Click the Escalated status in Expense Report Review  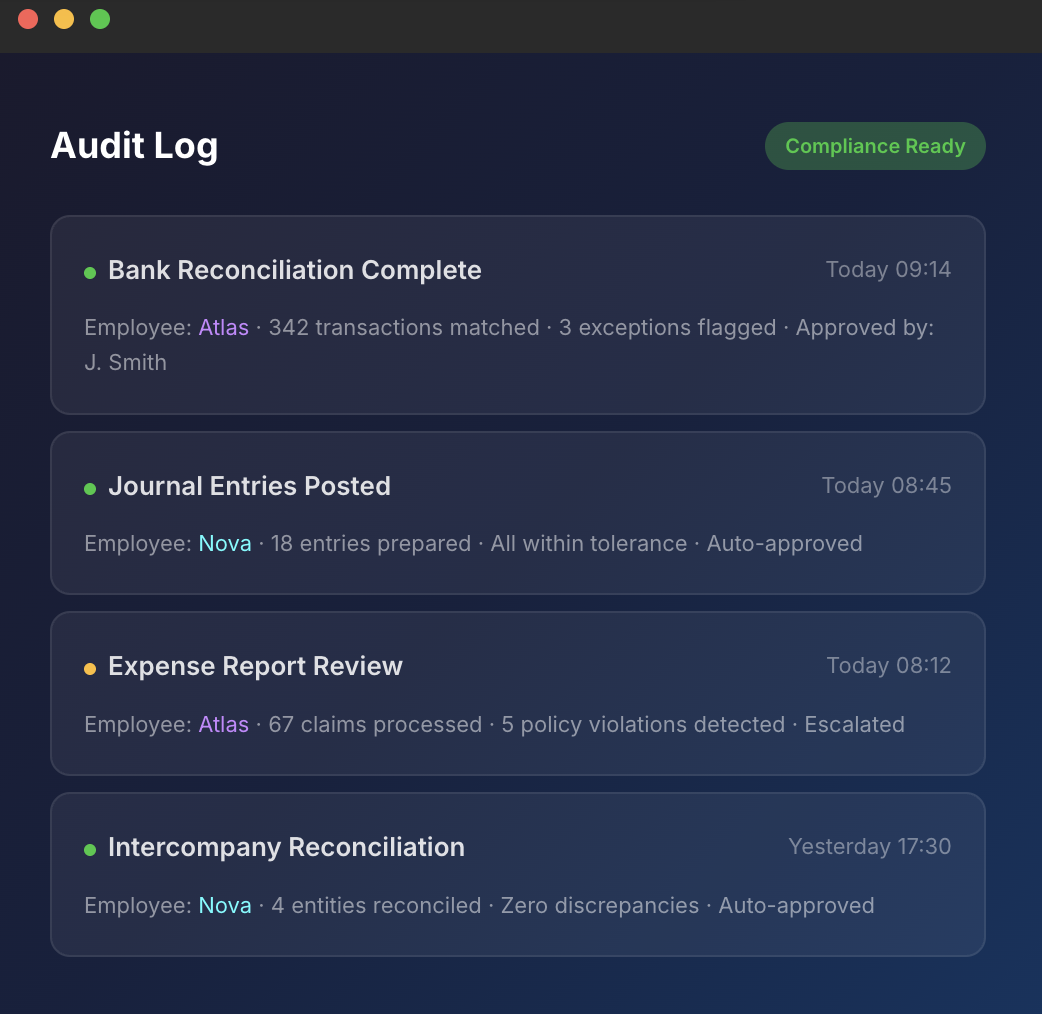pyautogui.click(x=854, y=725)
